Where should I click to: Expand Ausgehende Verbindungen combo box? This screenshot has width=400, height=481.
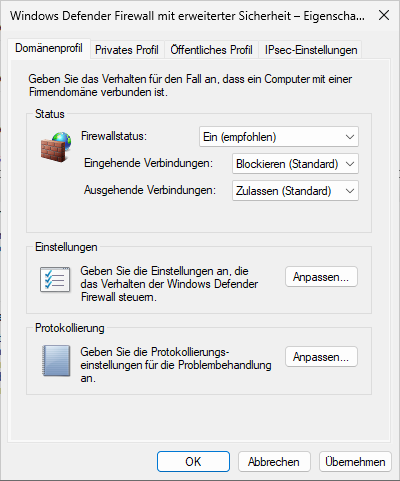click(x=295, y=191)
